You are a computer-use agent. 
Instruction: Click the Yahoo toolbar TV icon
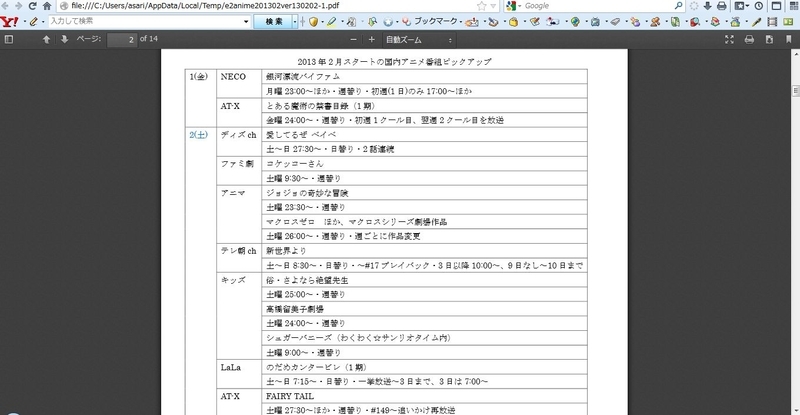tap(595, 21)
